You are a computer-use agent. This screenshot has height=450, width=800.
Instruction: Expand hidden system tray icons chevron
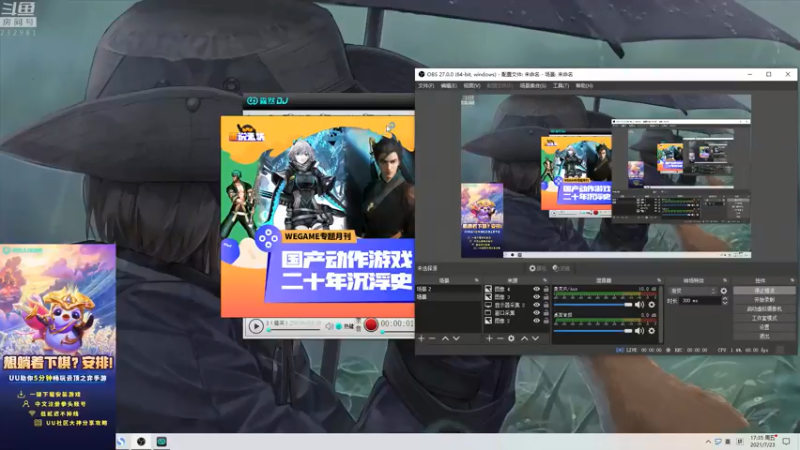tap(708, 442)
